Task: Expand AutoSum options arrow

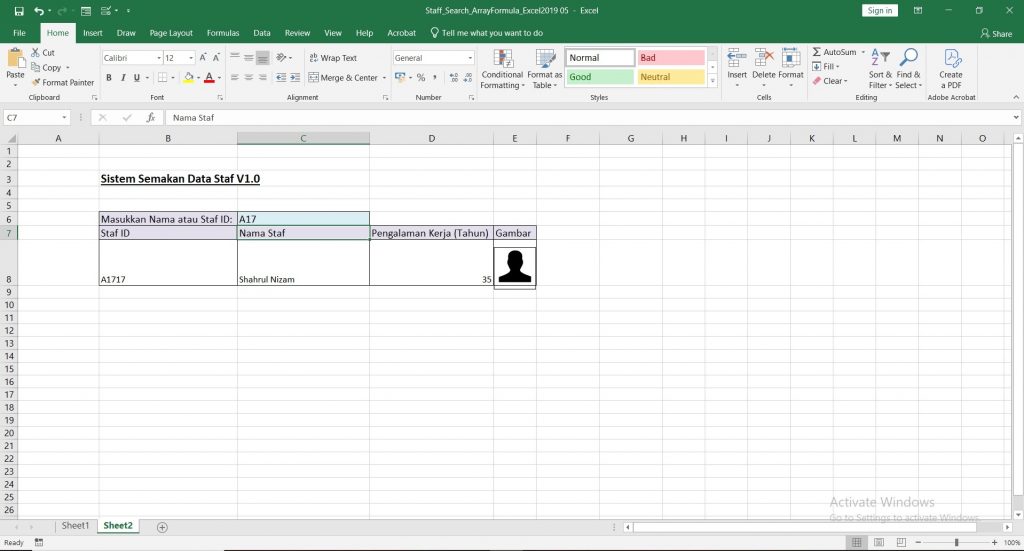Action: click(863, 52)
